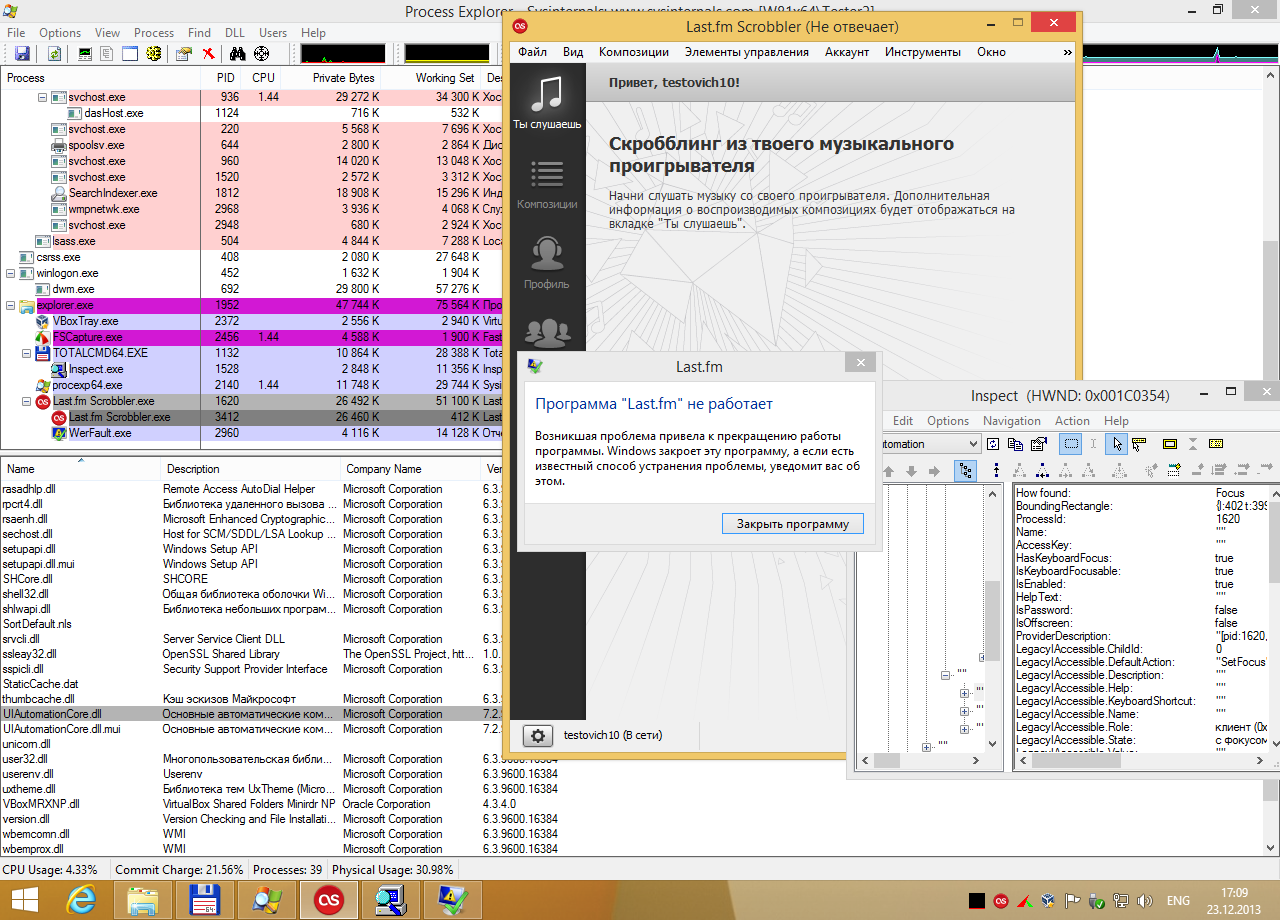Image resolution: width=1280 pixels, height=920 pixels.
Task: Click the CPU usage mini graph in toolbar
Action: coord(342,54)
